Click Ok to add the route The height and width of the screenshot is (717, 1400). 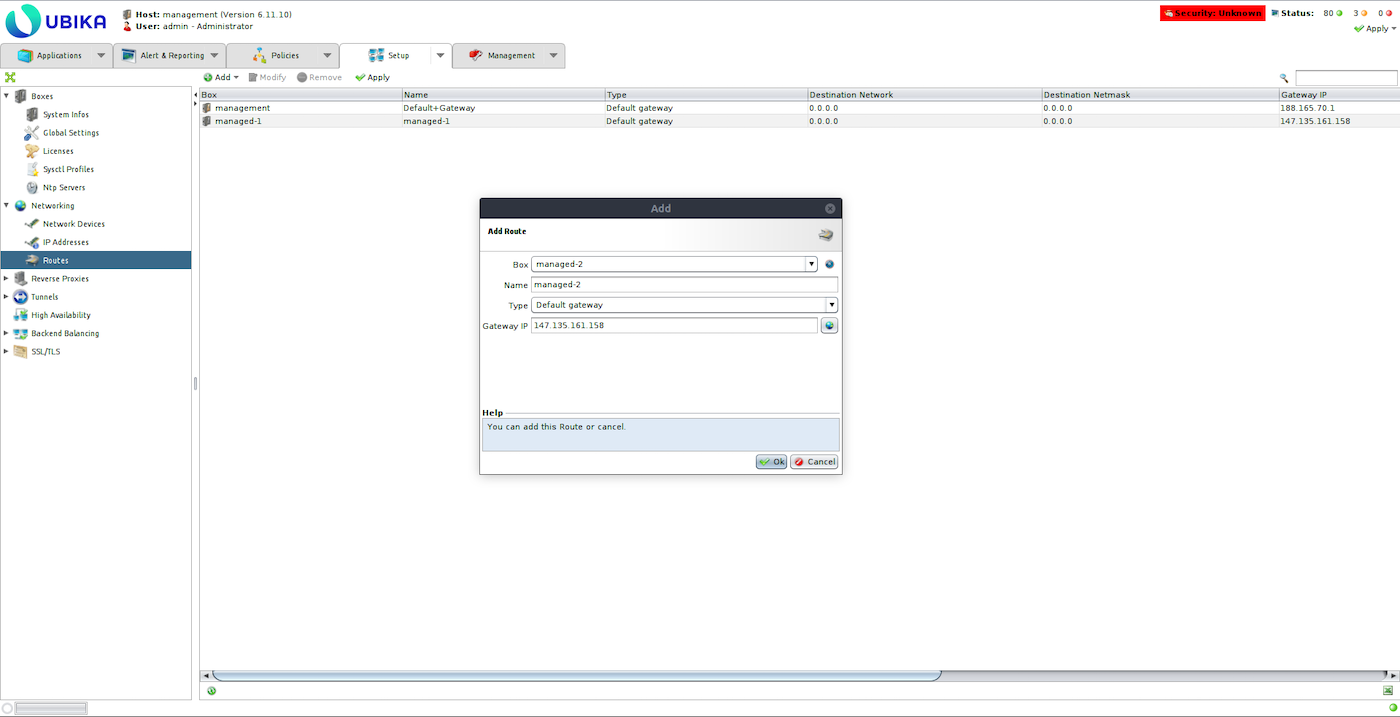pyautogui.click(x=771, y=462)
